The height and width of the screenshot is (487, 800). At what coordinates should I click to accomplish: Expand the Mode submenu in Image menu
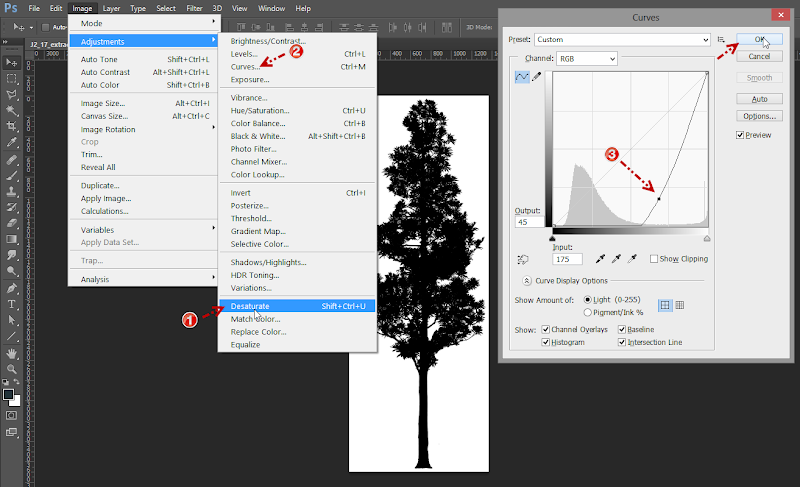click(x=144, y=23)
